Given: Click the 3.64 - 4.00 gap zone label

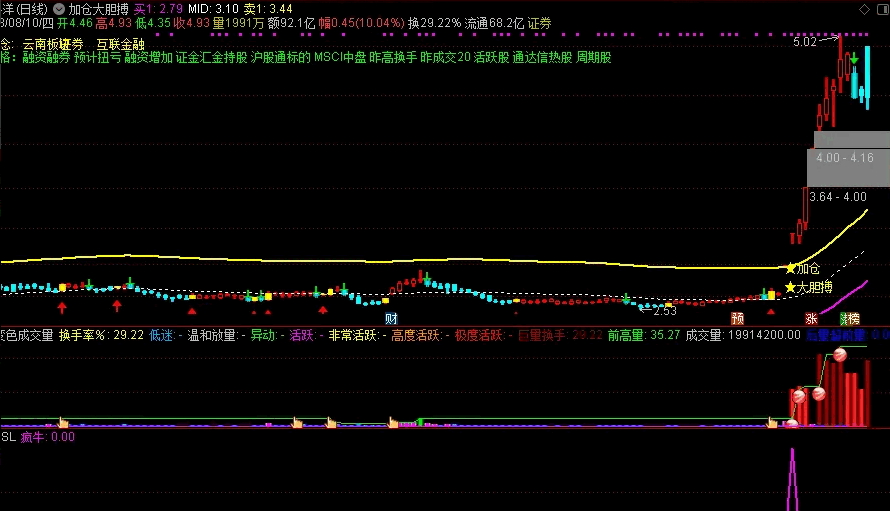Looking at the screenshot, I should pos(838,197).
